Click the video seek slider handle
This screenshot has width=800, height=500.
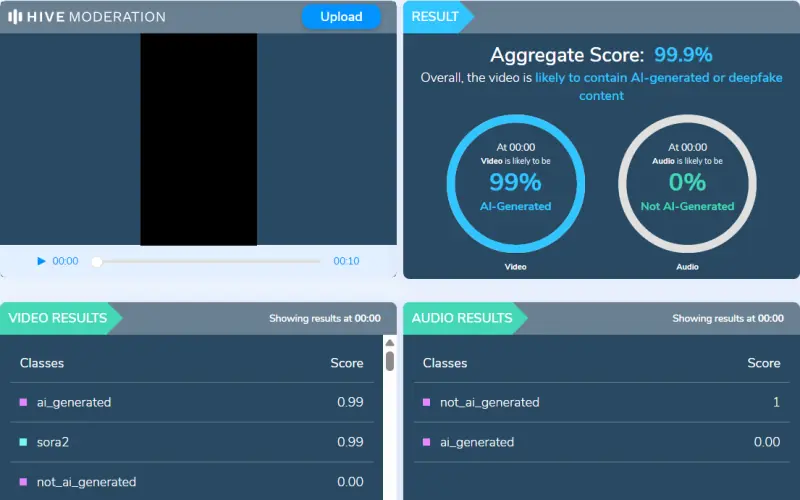[97, 261]
